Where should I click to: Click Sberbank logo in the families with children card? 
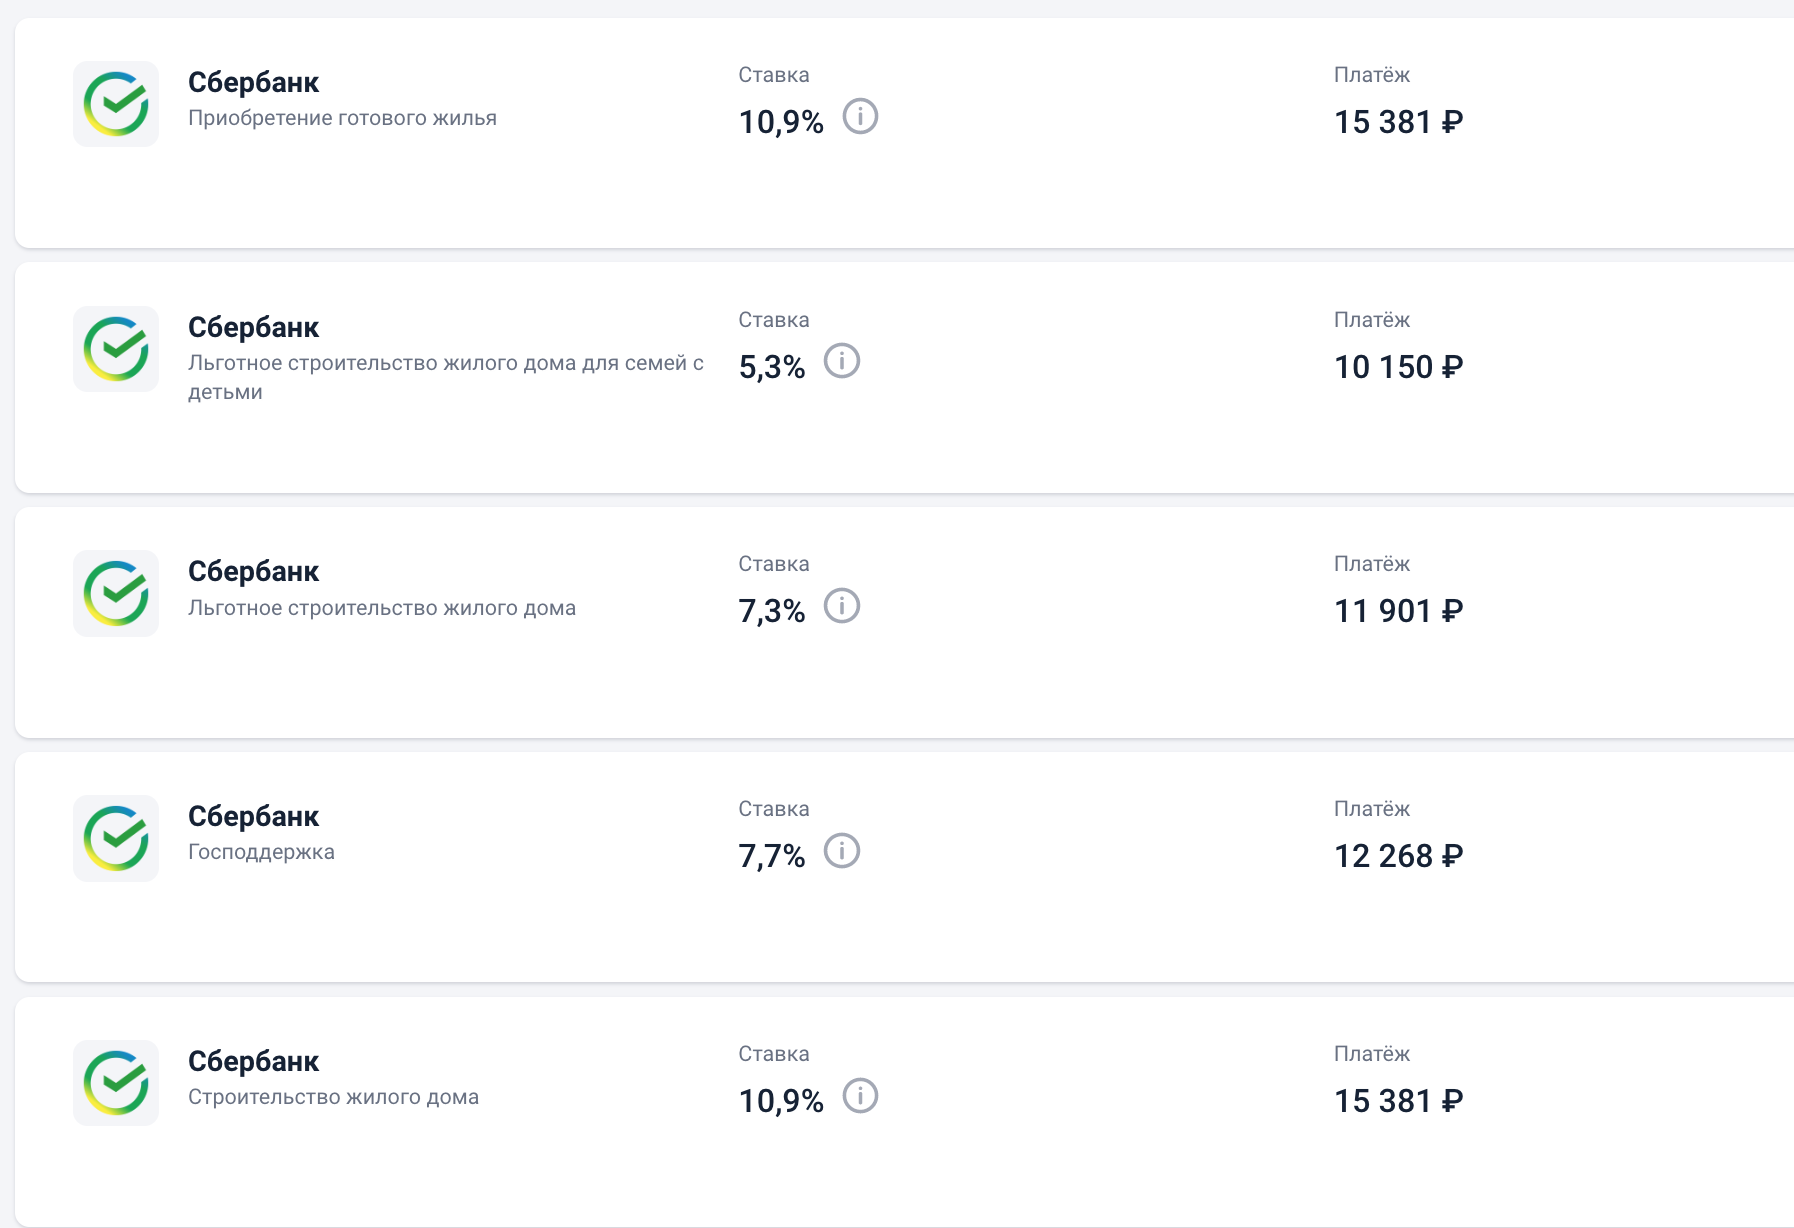click(x=116, y=349)
